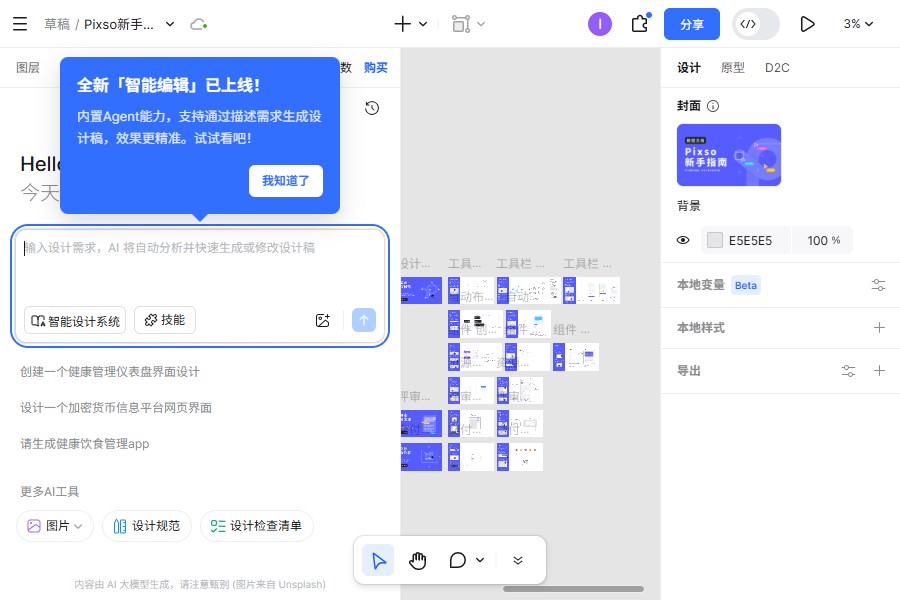Expand the bottom toolbar double chevron

[x=518, y=560]
